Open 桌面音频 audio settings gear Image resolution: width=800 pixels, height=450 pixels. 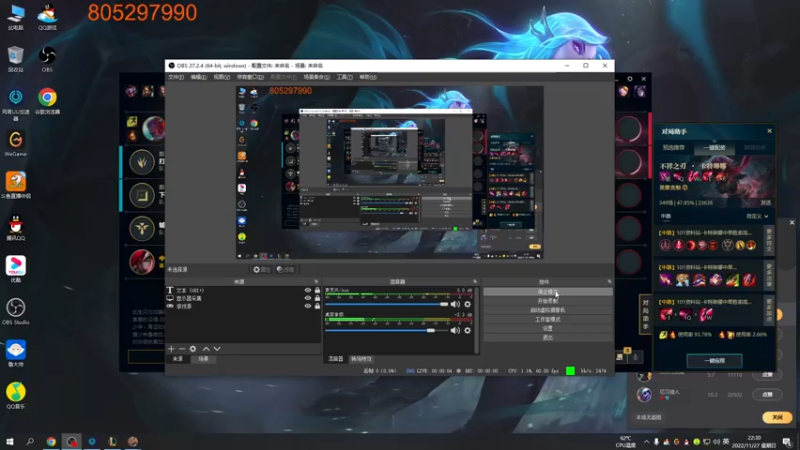point(467,331)
